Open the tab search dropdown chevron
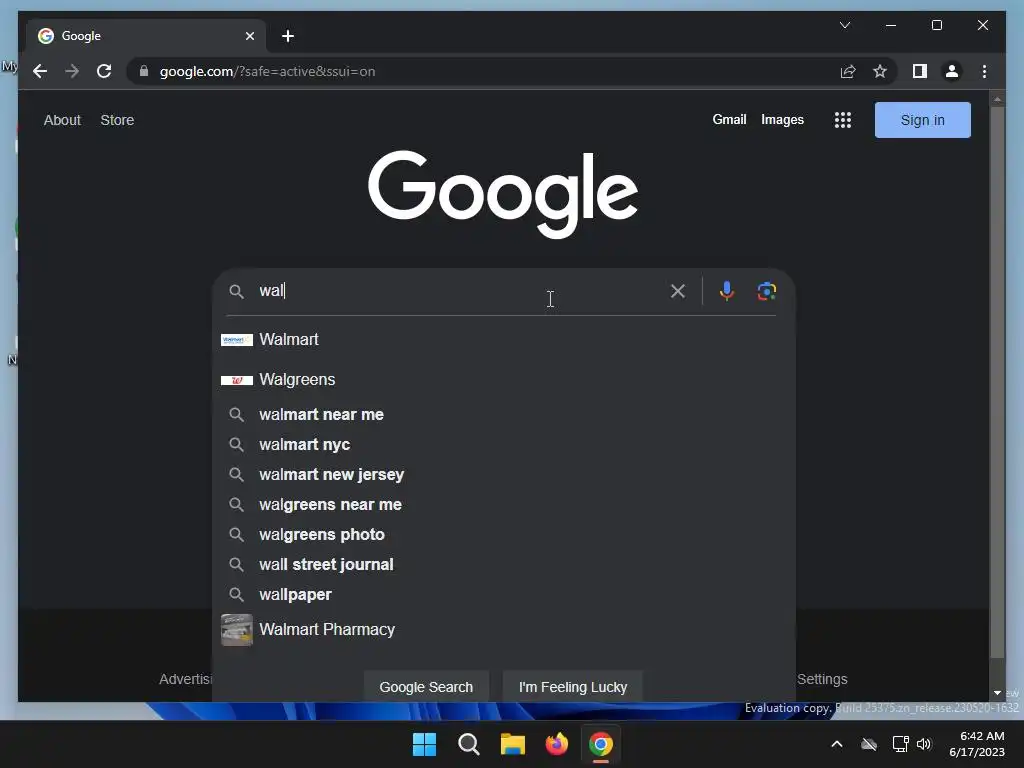The width and height of the screenshot is (1024, 768). point(845,25)
